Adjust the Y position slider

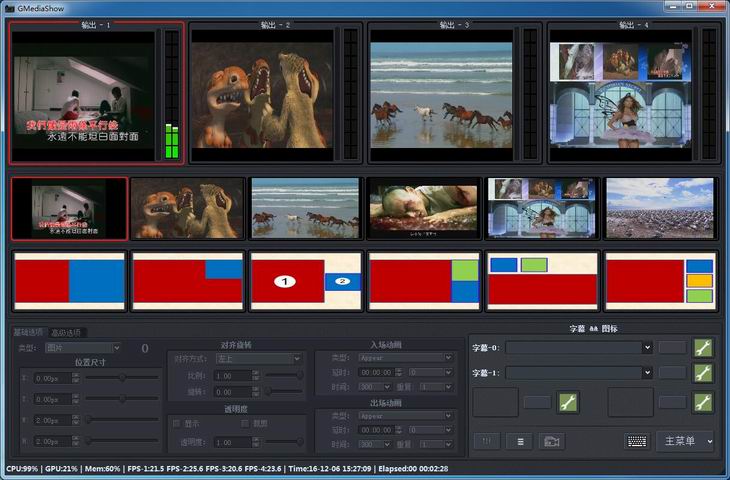tap(122, 399)
